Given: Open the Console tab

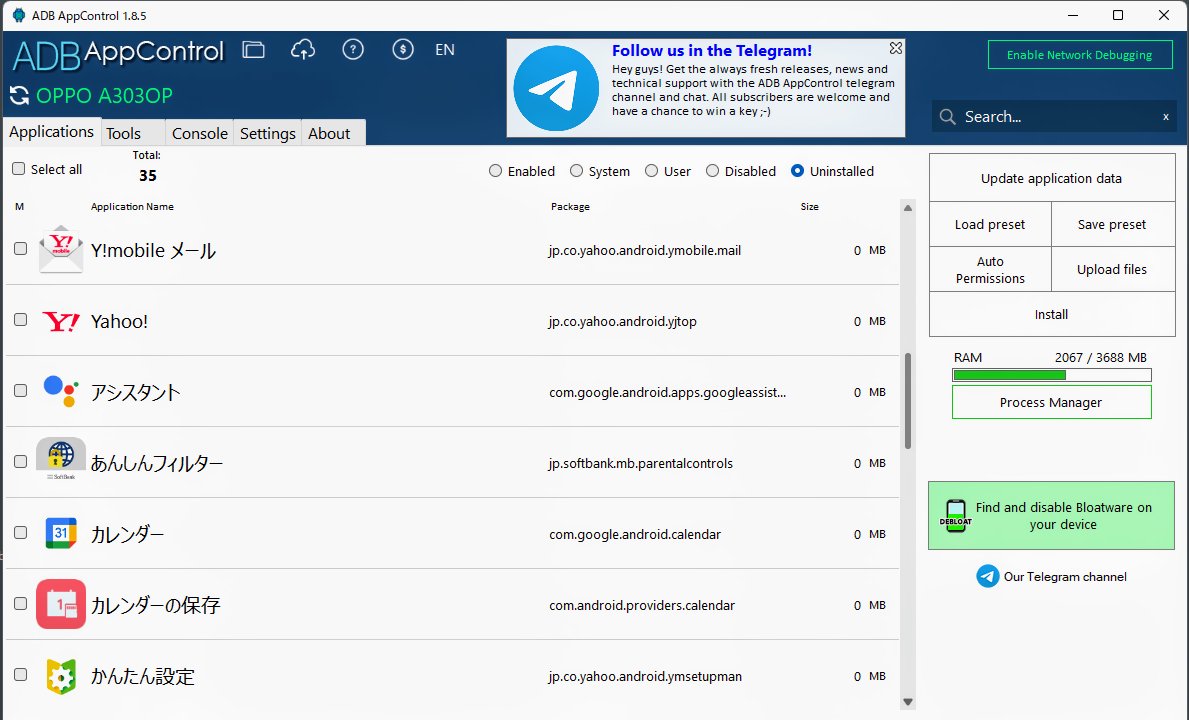Looking at the screenshot, I should pos(199,133).
